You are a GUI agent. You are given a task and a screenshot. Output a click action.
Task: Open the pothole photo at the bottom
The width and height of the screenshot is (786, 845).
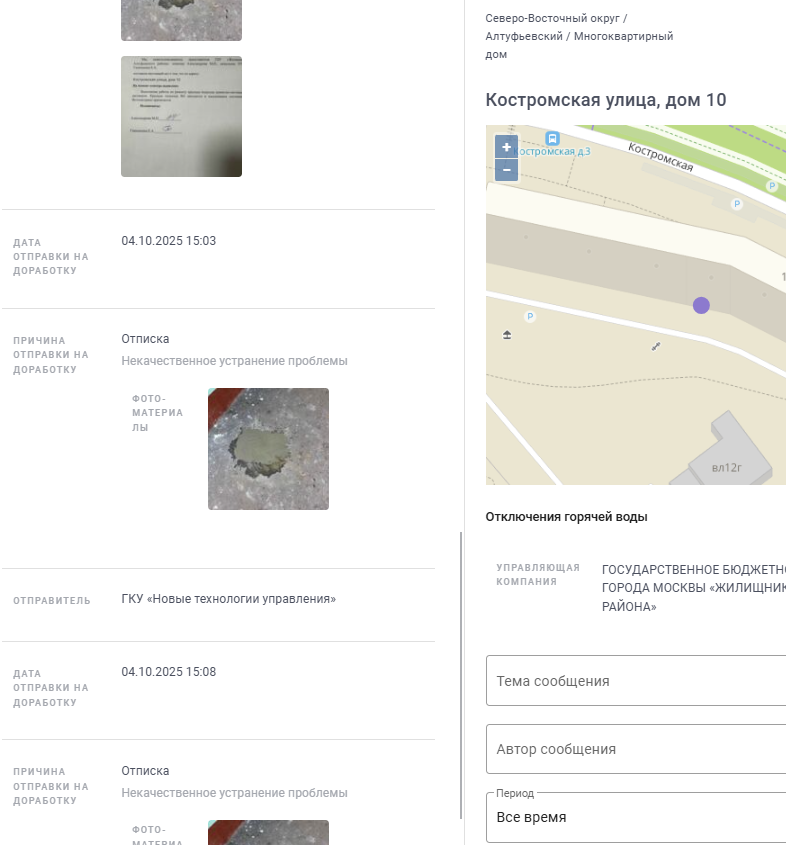[x=268, y=833]
